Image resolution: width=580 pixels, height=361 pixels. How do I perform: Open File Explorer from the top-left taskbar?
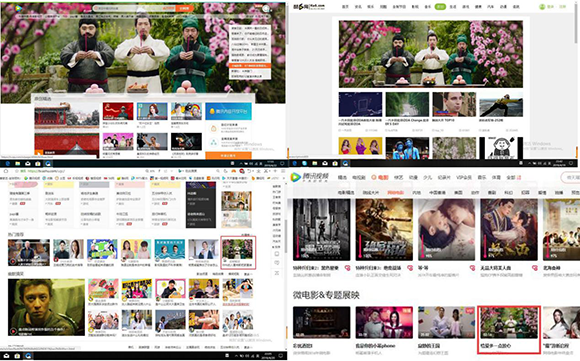(18, 163)
